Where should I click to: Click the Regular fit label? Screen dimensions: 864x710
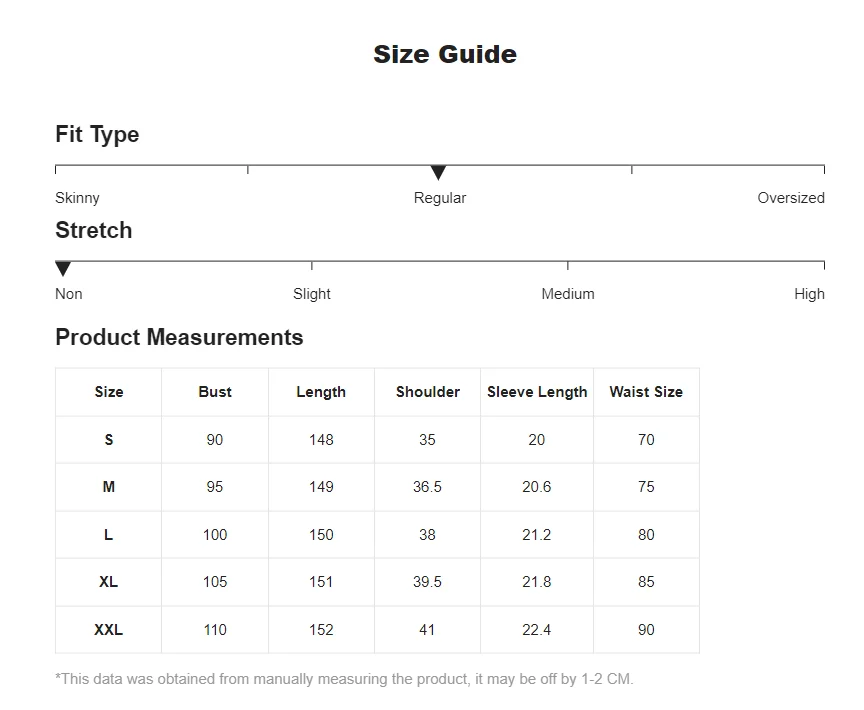click(440, 198)
